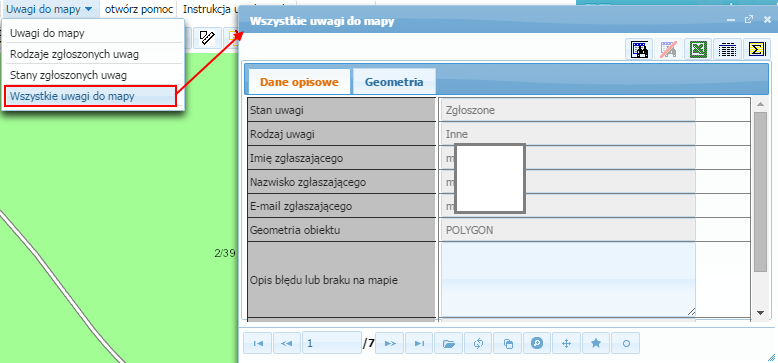This screenshot has width=778, height=363.
Task: Click the pencil ruler tool on map toolbar
Action: tap(207, 37)
